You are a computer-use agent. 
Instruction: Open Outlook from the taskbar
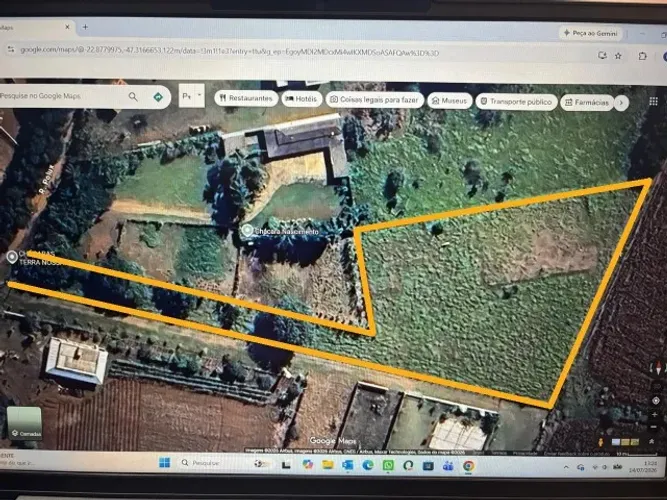click(x=348, y=465)
